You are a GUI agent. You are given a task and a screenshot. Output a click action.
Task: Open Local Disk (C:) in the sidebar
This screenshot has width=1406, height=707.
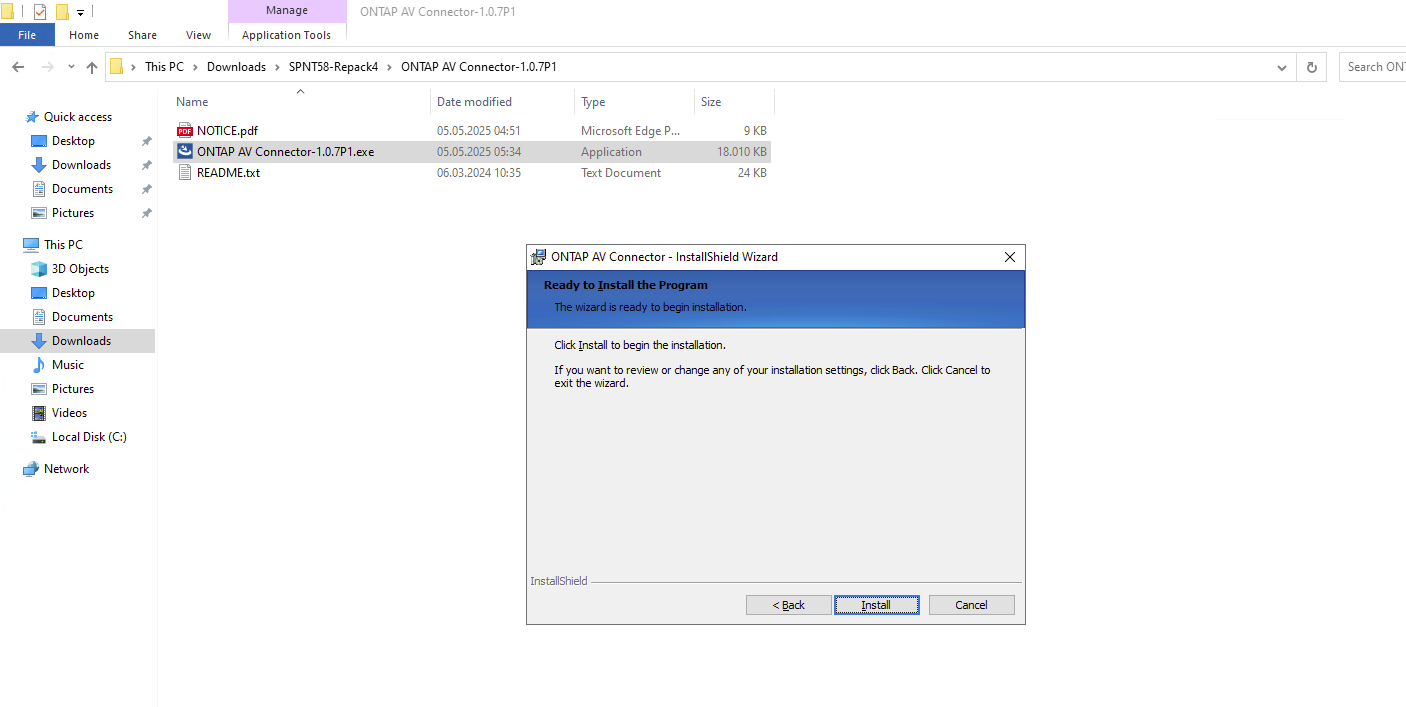pyautogui.click(x=88, y=437)
